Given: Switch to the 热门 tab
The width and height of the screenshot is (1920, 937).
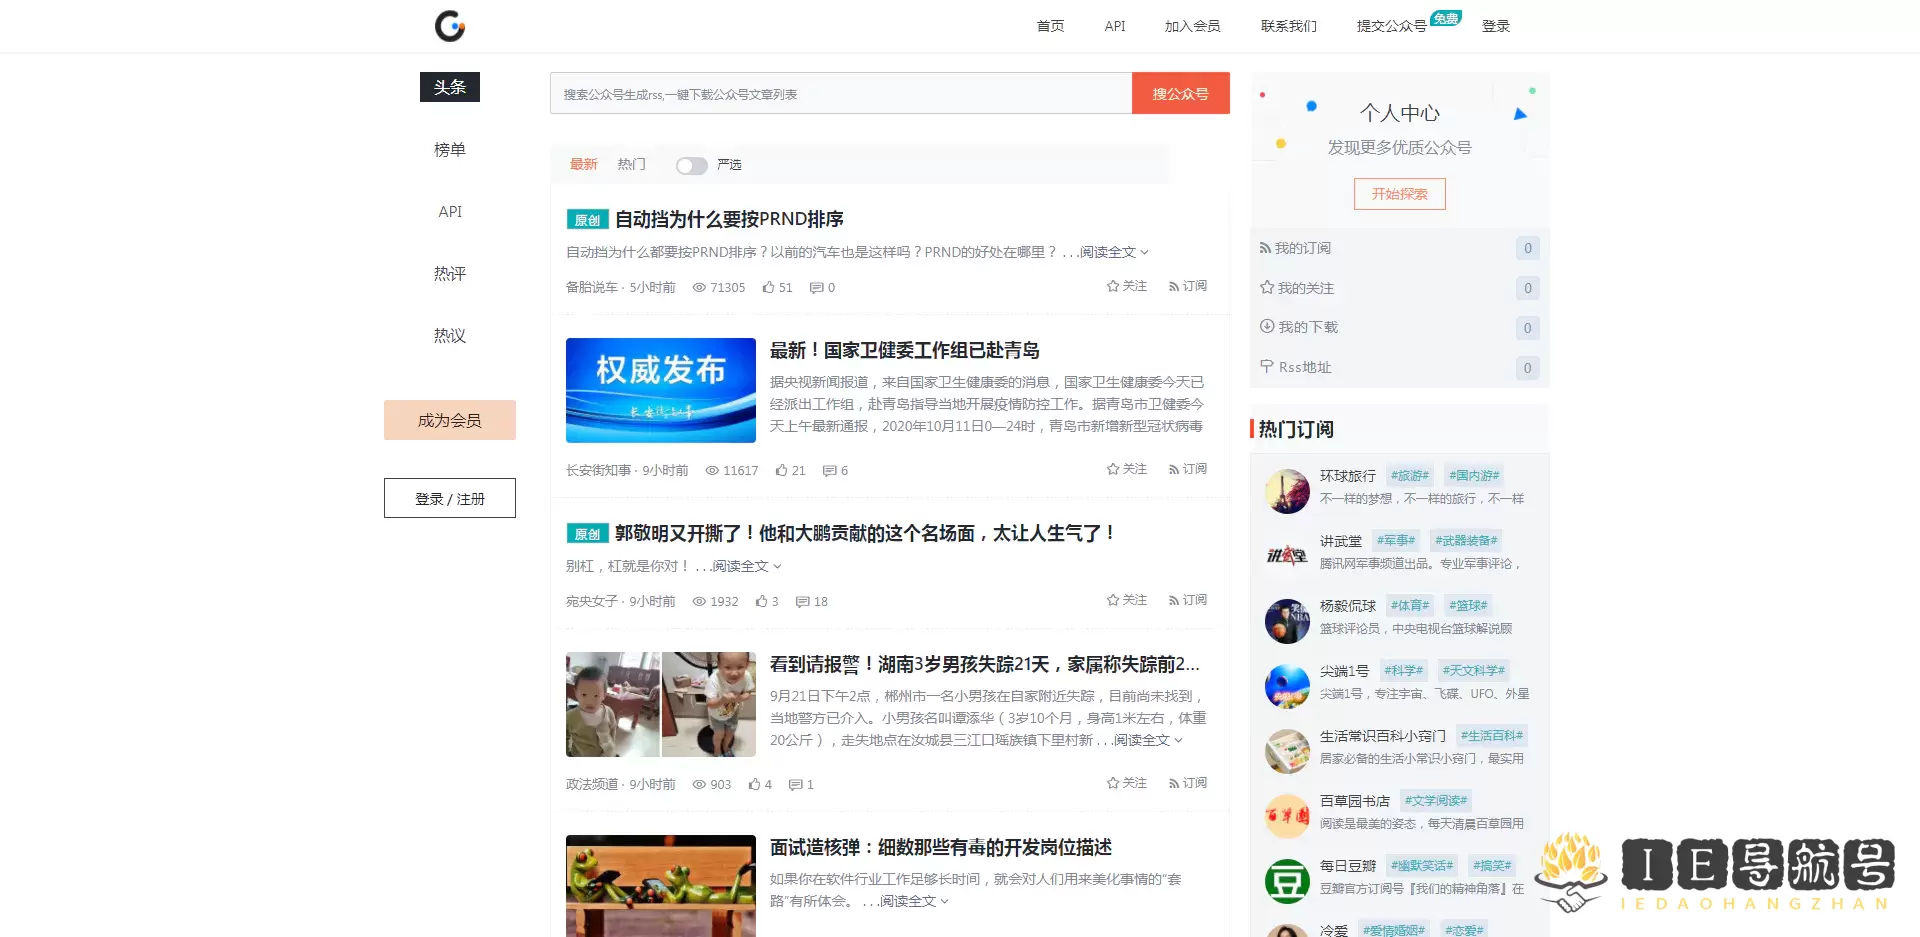Looking at the screenshot, I should tap(631, 164).
